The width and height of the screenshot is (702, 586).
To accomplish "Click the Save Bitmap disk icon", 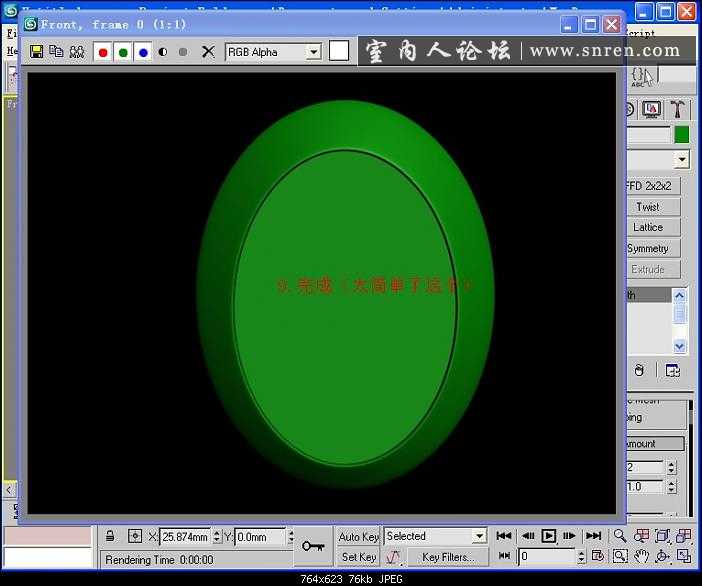I will tap(37, 52).
